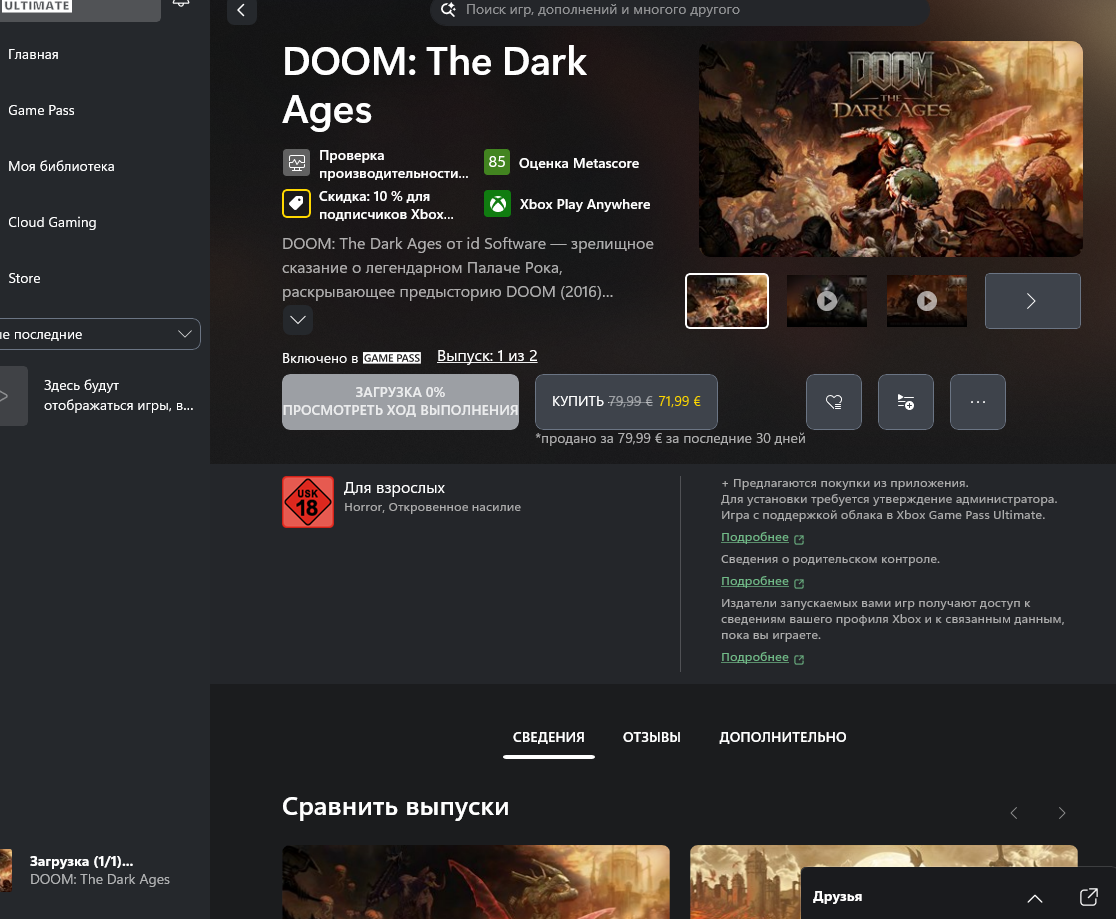Add game to play-later queue icon
Image resolution: width=1116 pixels, height=919 pixels.
905,402
